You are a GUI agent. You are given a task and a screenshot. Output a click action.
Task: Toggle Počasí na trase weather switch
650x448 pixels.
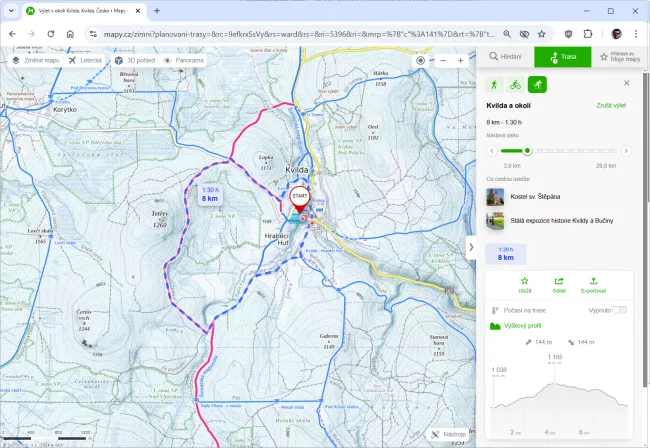tap(619, 310)
